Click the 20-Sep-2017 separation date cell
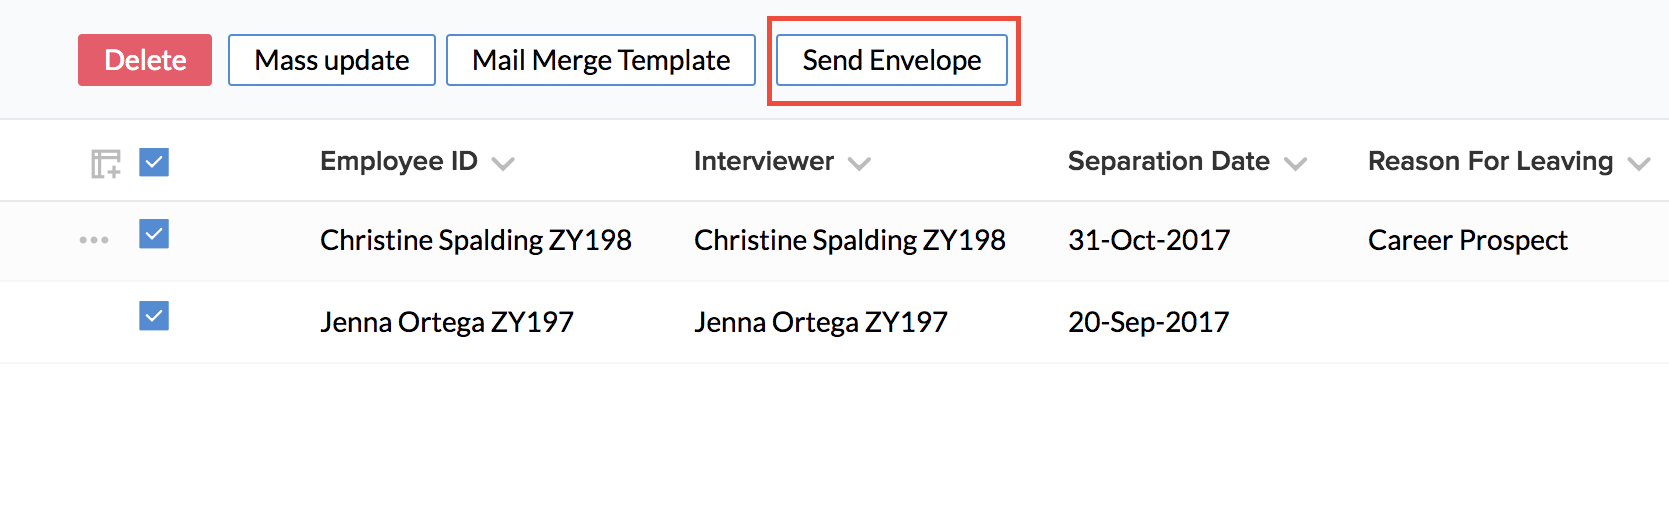 (x=1149, y=322)
